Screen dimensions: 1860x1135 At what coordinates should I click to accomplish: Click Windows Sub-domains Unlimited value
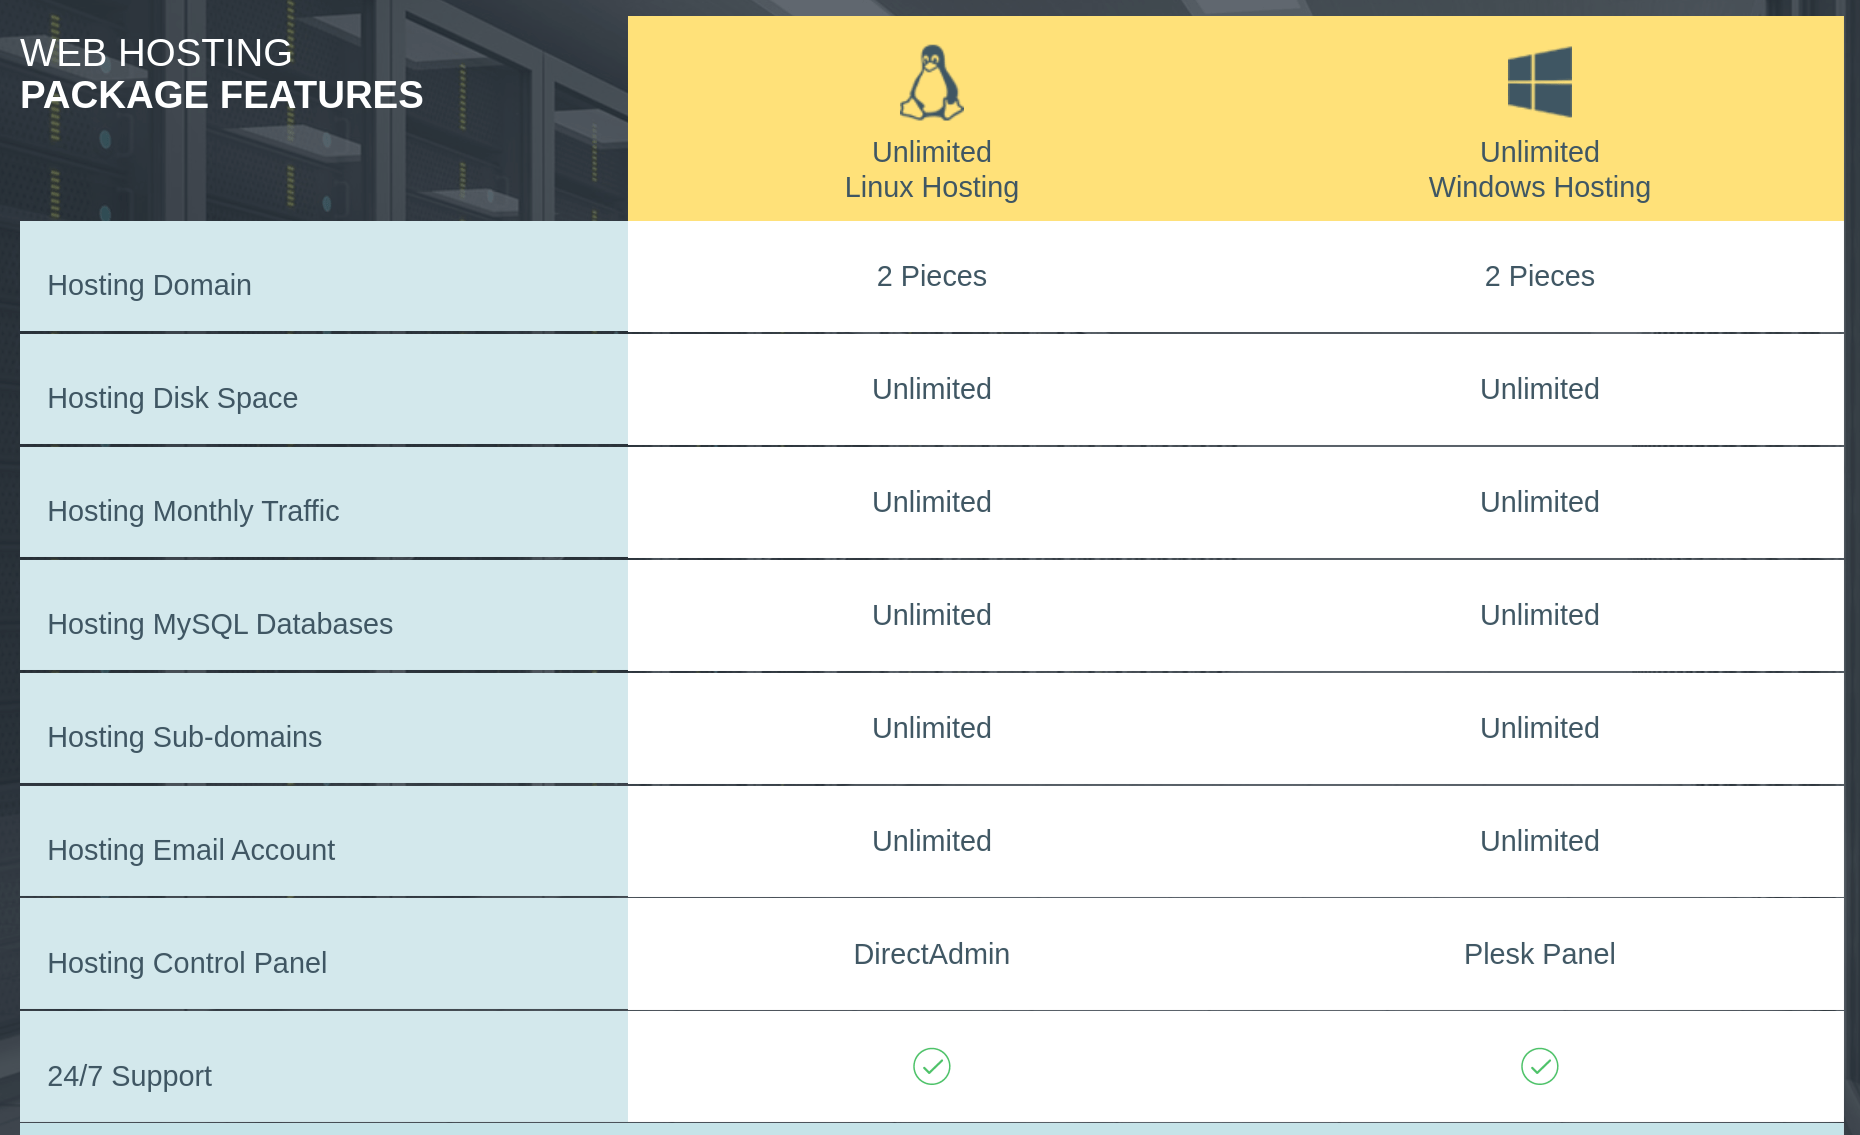click(x=1539, y=728)
